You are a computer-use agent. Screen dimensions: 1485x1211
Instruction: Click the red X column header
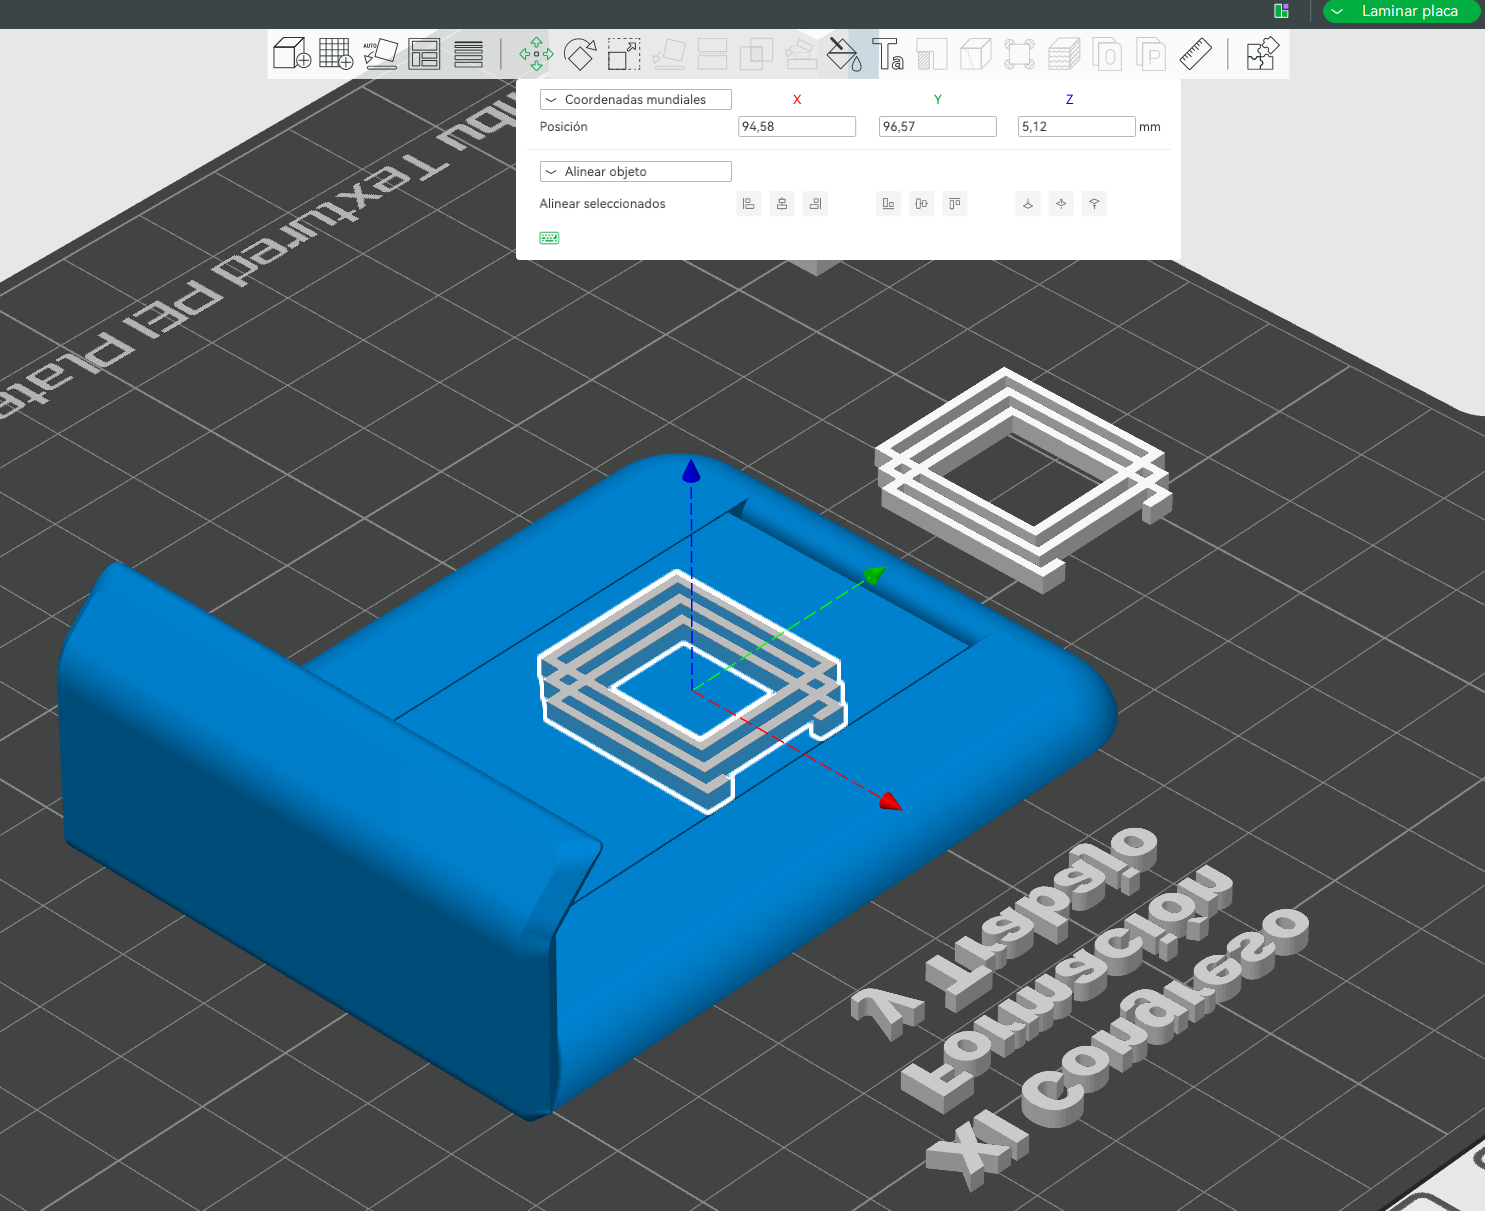tap(797, 100)
